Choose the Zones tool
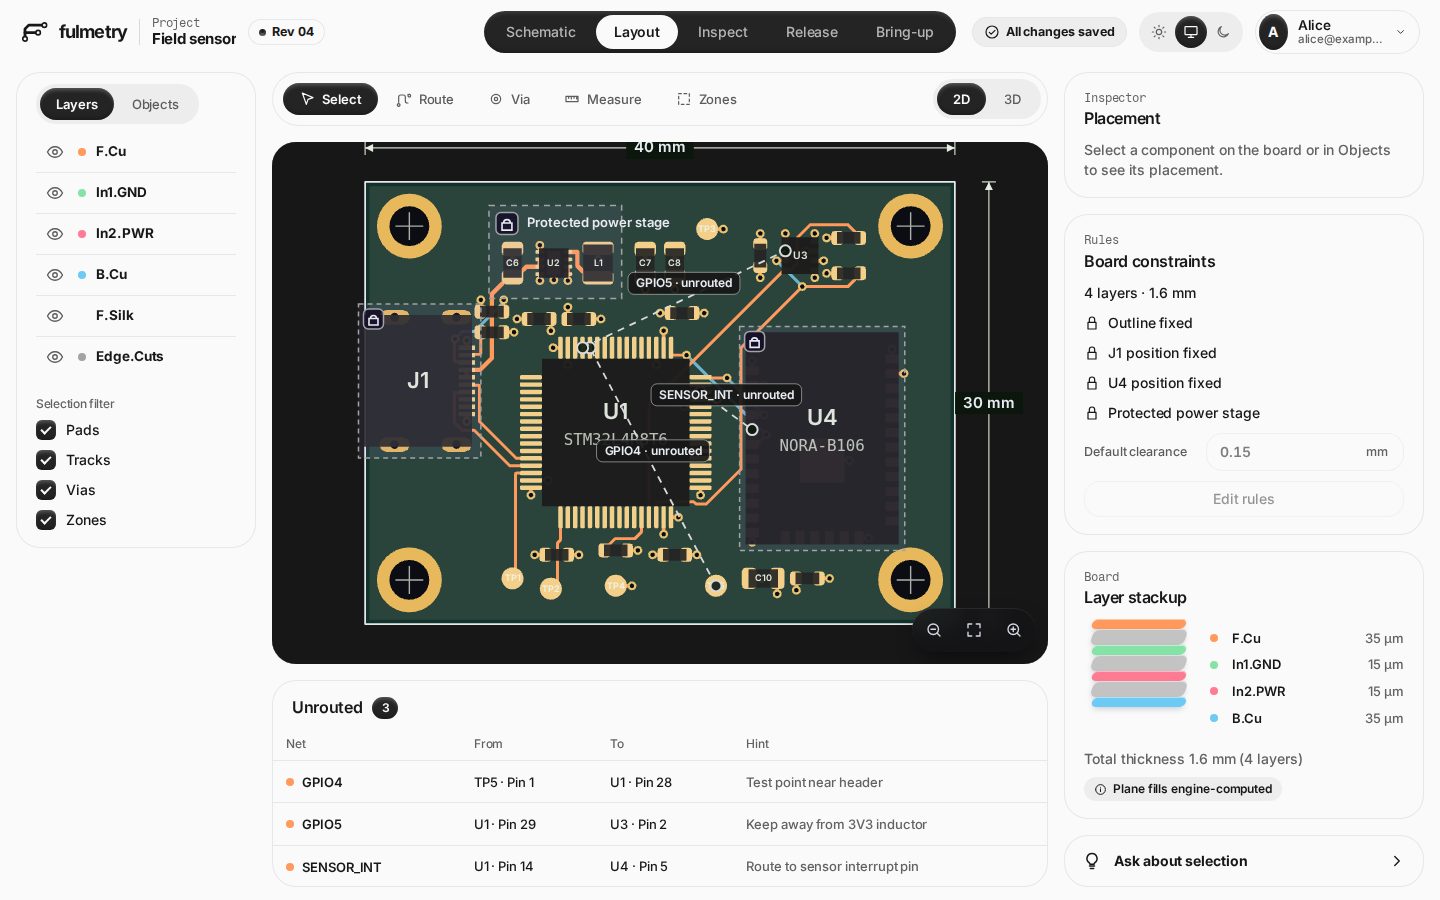1440x900 pixels. click(707, 99)
